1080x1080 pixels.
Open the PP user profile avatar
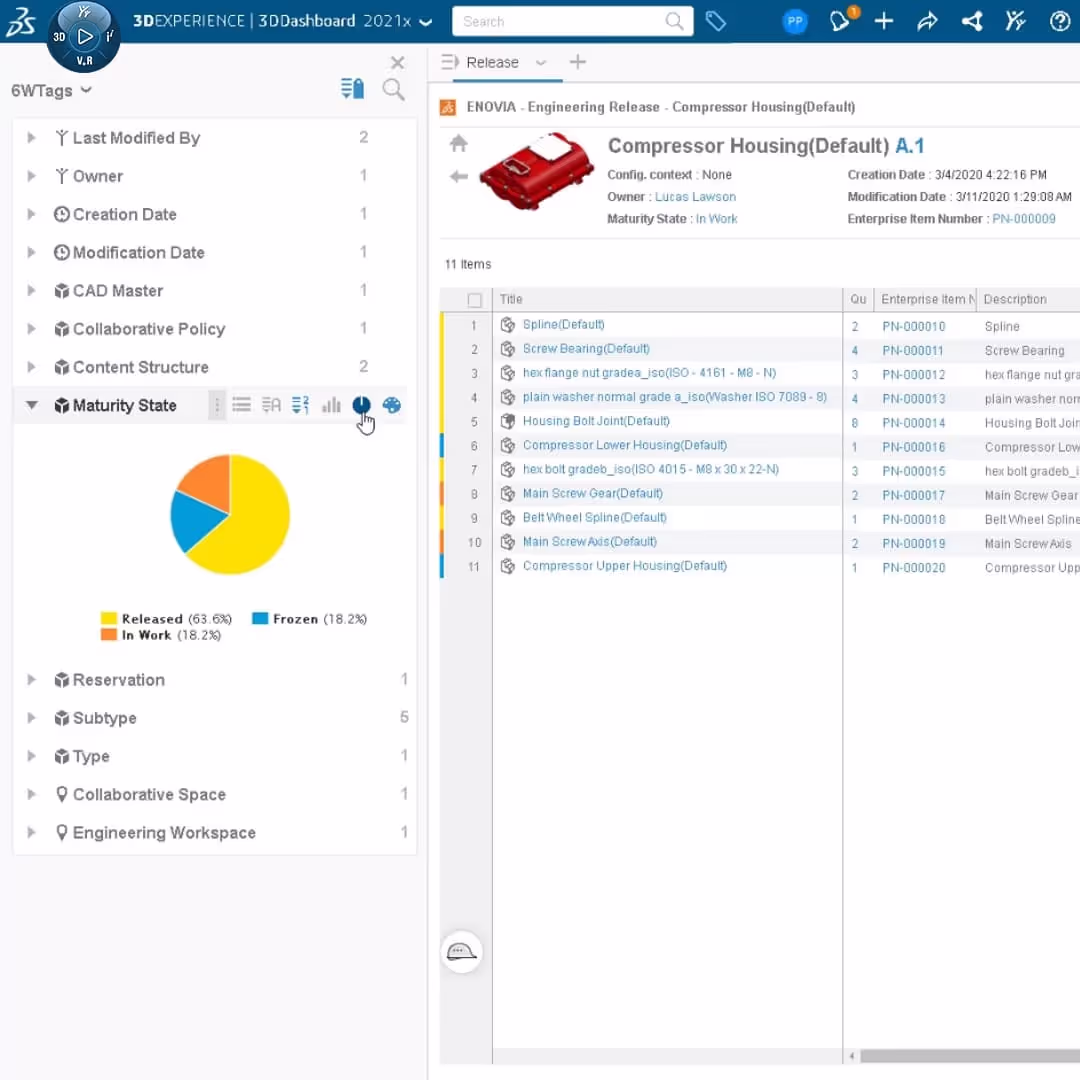click(x=795, y=21)
